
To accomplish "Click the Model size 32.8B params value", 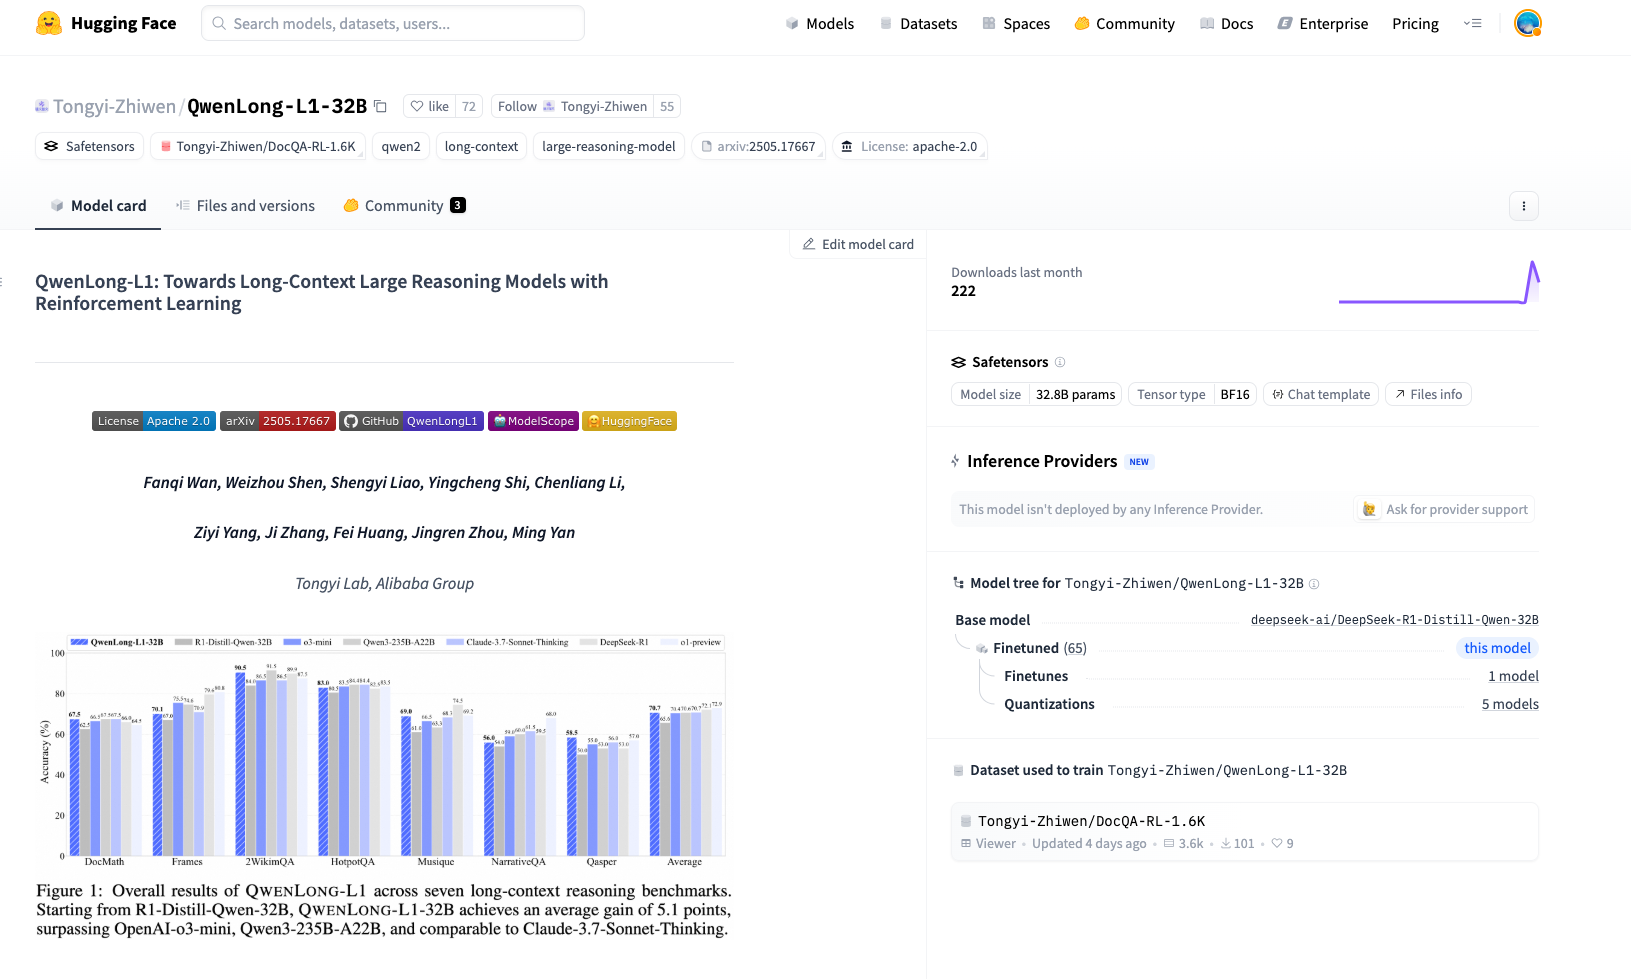I will (1075, 394).
